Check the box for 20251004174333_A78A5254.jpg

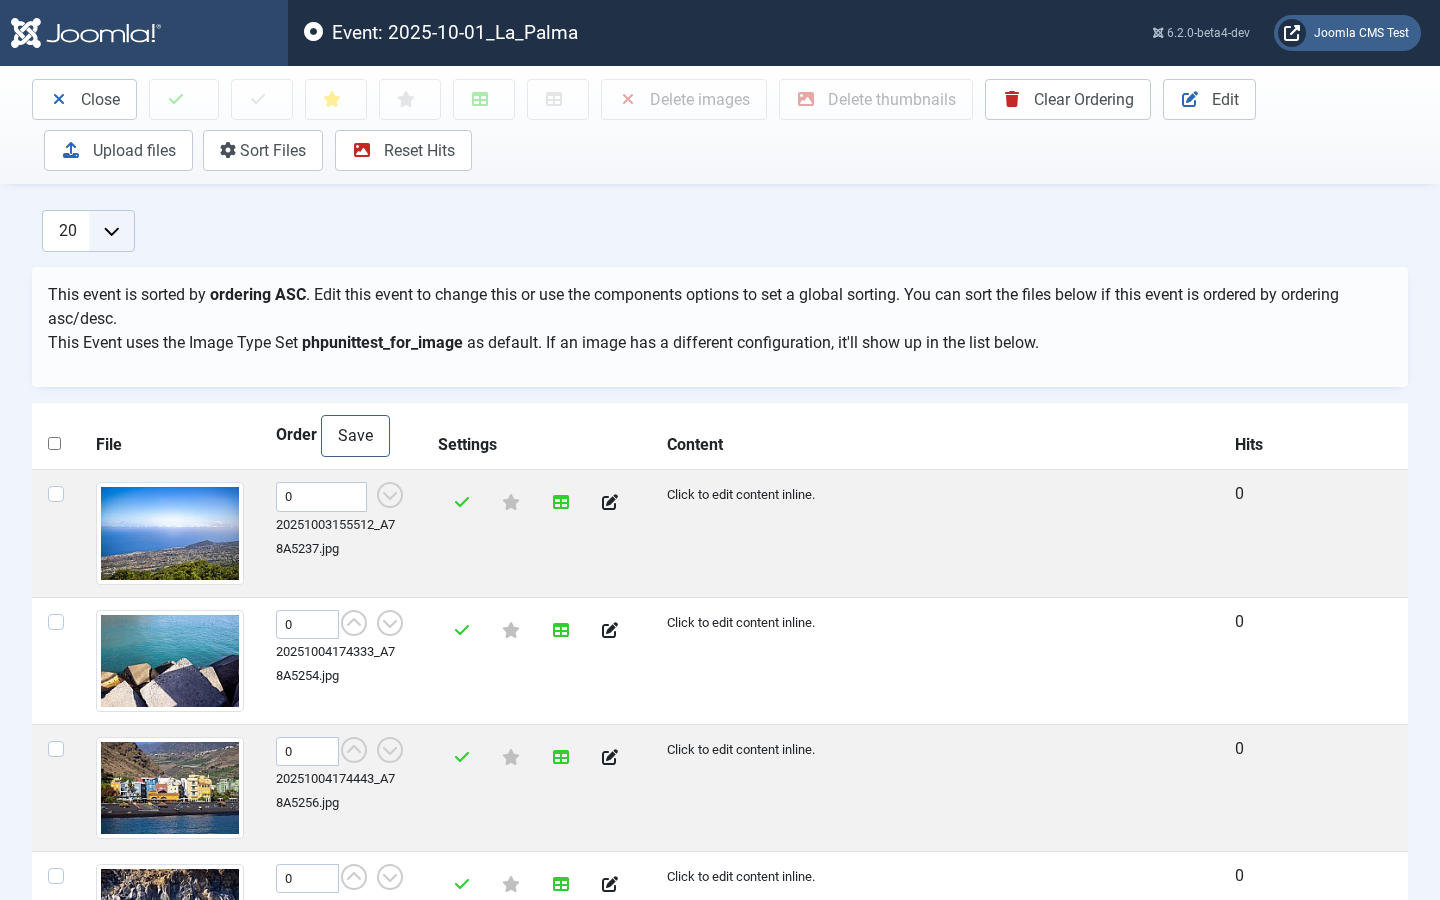click(56, 622)
